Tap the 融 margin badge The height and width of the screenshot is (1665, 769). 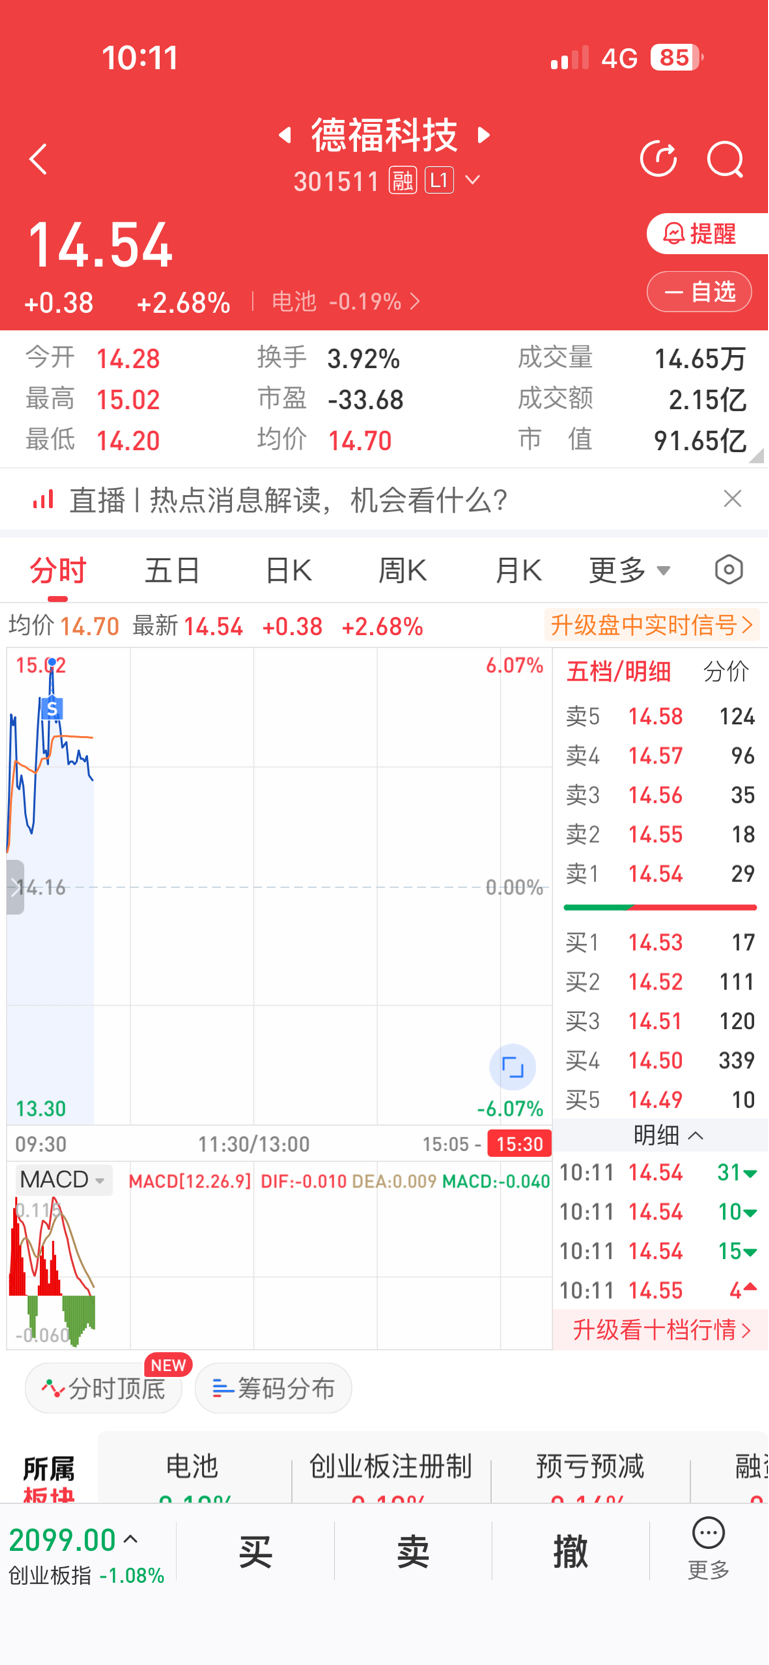tap(403, 180)
